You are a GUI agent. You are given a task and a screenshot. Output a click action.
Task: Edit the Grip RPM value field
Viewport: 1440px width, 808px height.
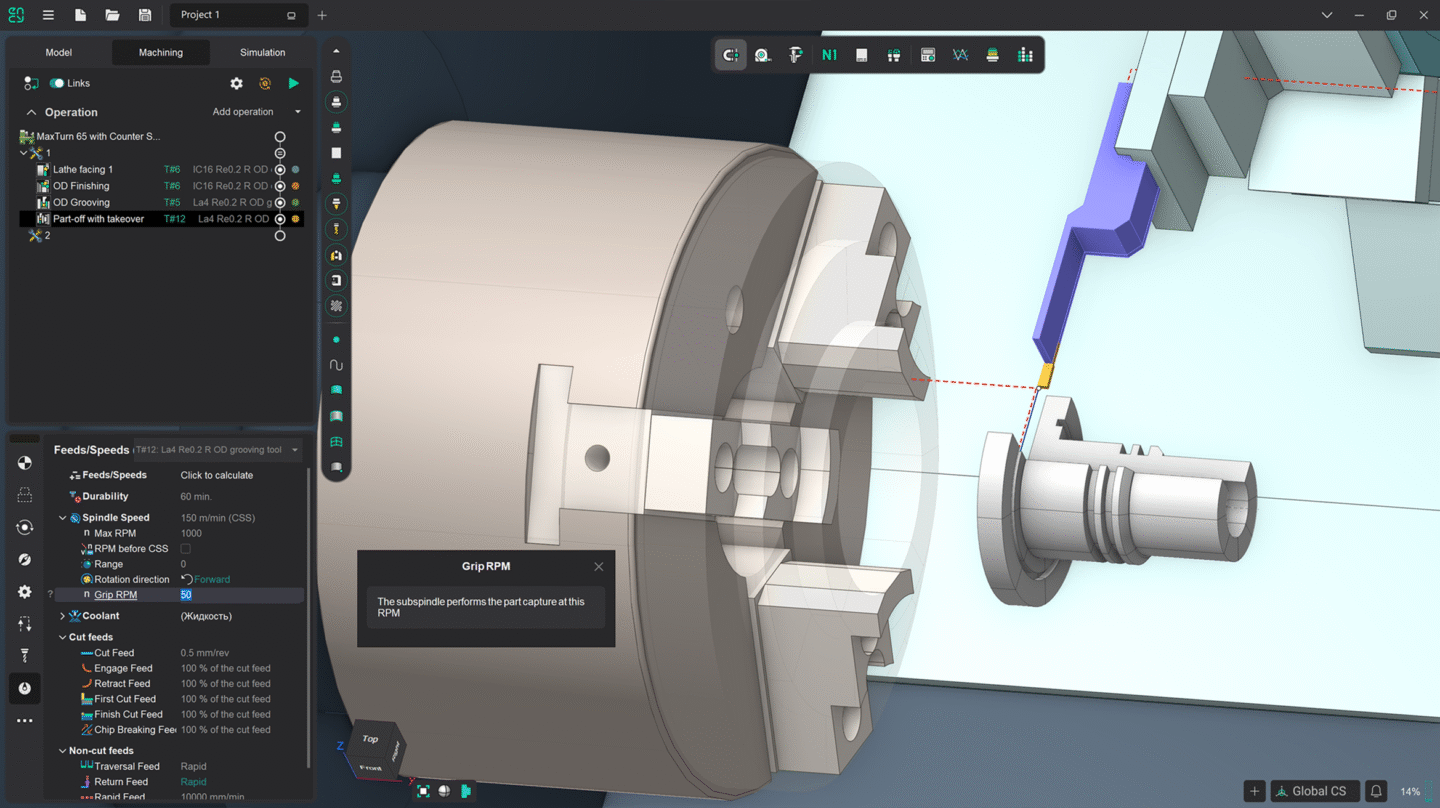[240, 594]
